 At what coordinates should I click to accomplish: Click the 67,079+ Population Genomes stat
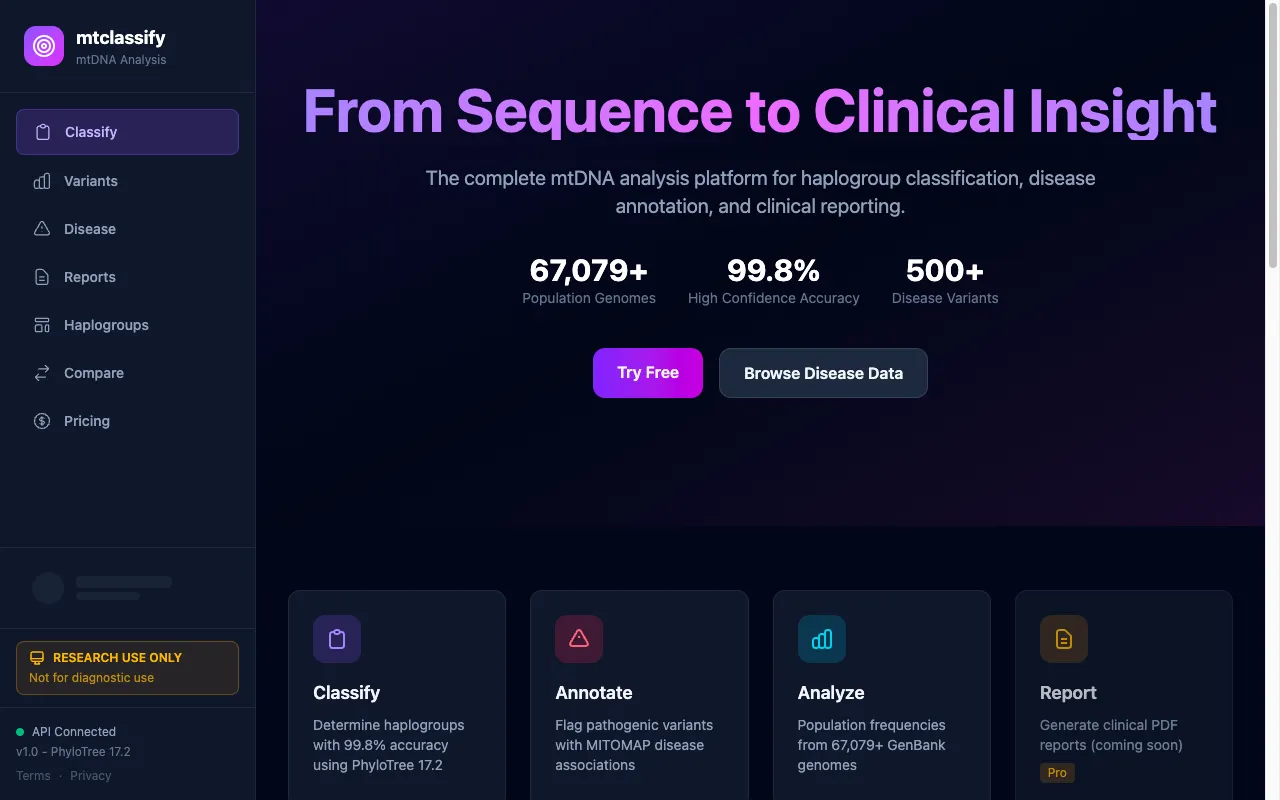(x=589, y=280)
